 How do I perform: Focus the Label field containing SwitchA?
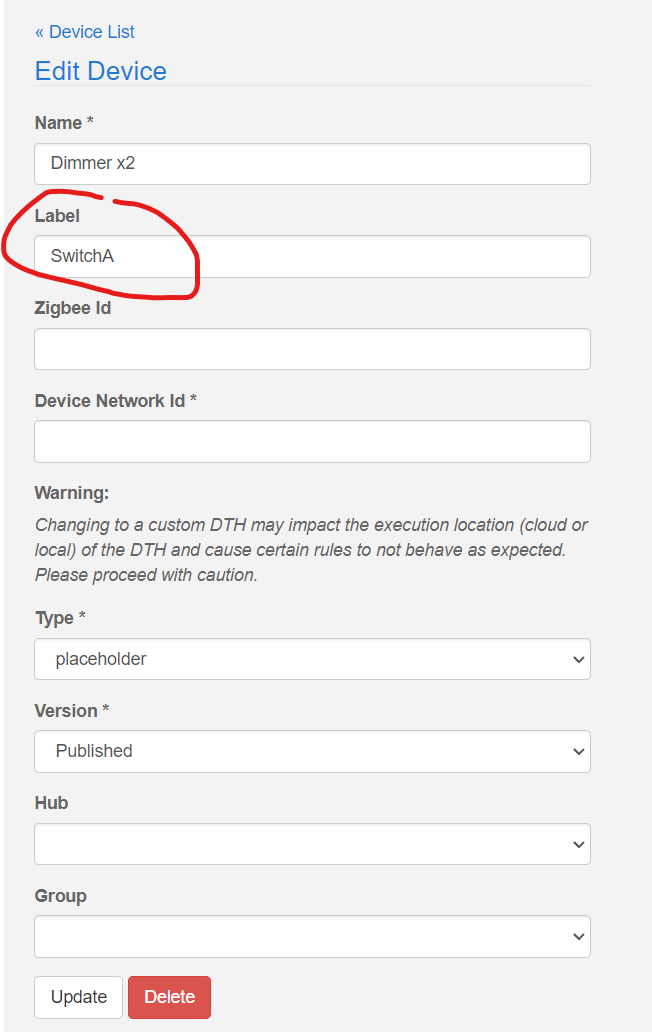coord(312,256)
